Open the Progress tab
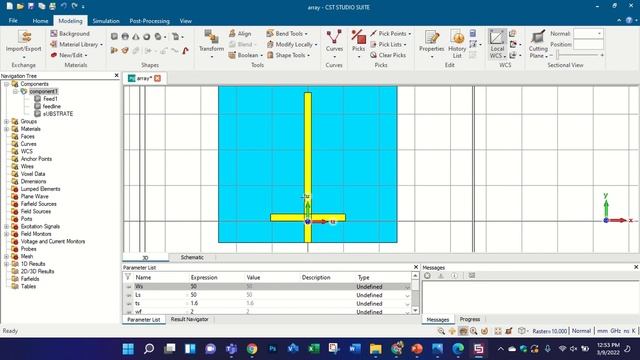This screenshot has width=640, height=360. click(470, 319)
